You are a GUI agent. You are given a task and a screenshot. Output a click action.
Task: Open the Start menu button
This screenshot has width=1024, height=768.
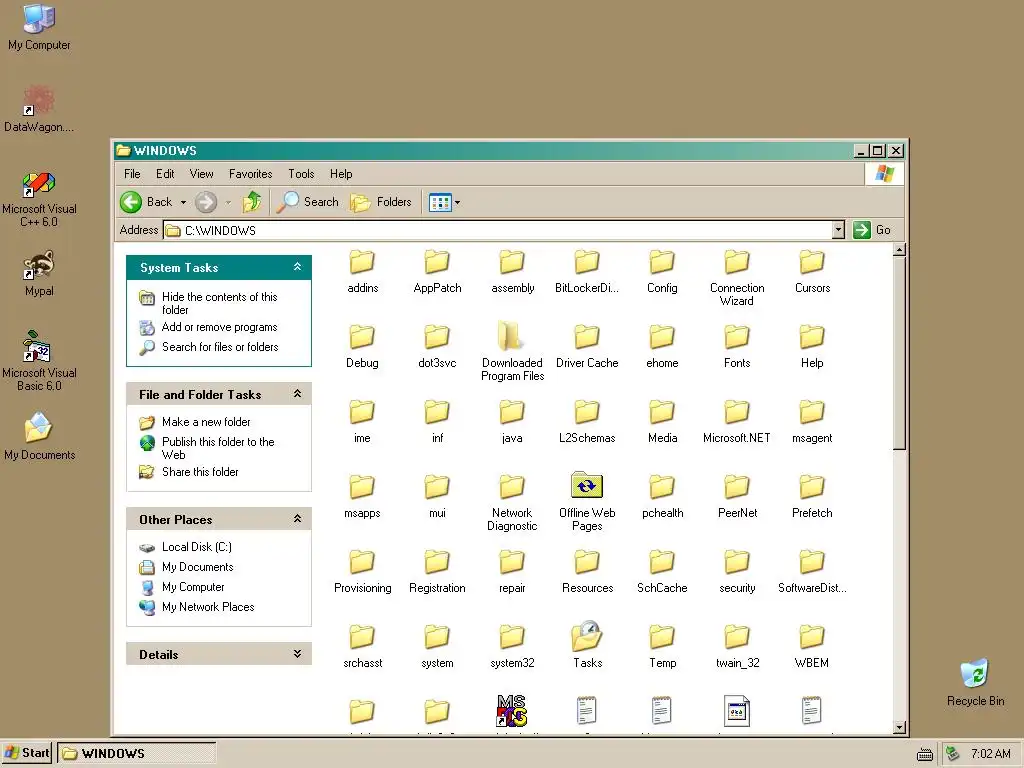pyautogui.click(x=26, y=753)
